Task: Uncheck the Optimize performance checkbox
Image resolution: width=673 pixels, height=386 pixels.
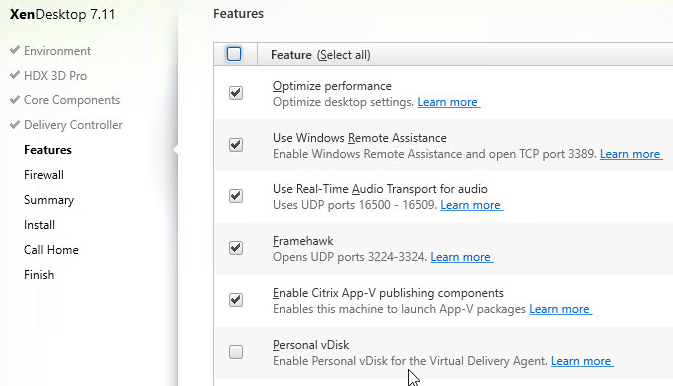Action: click(236, 93)
